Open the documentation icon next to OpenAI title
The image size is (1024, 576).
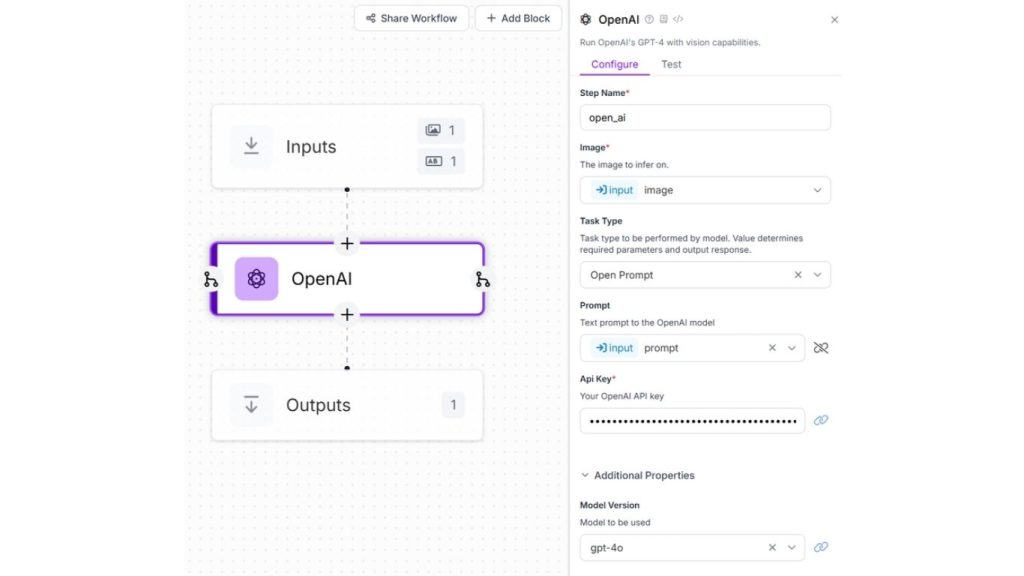pyautogui.click(x=664, y=20)
